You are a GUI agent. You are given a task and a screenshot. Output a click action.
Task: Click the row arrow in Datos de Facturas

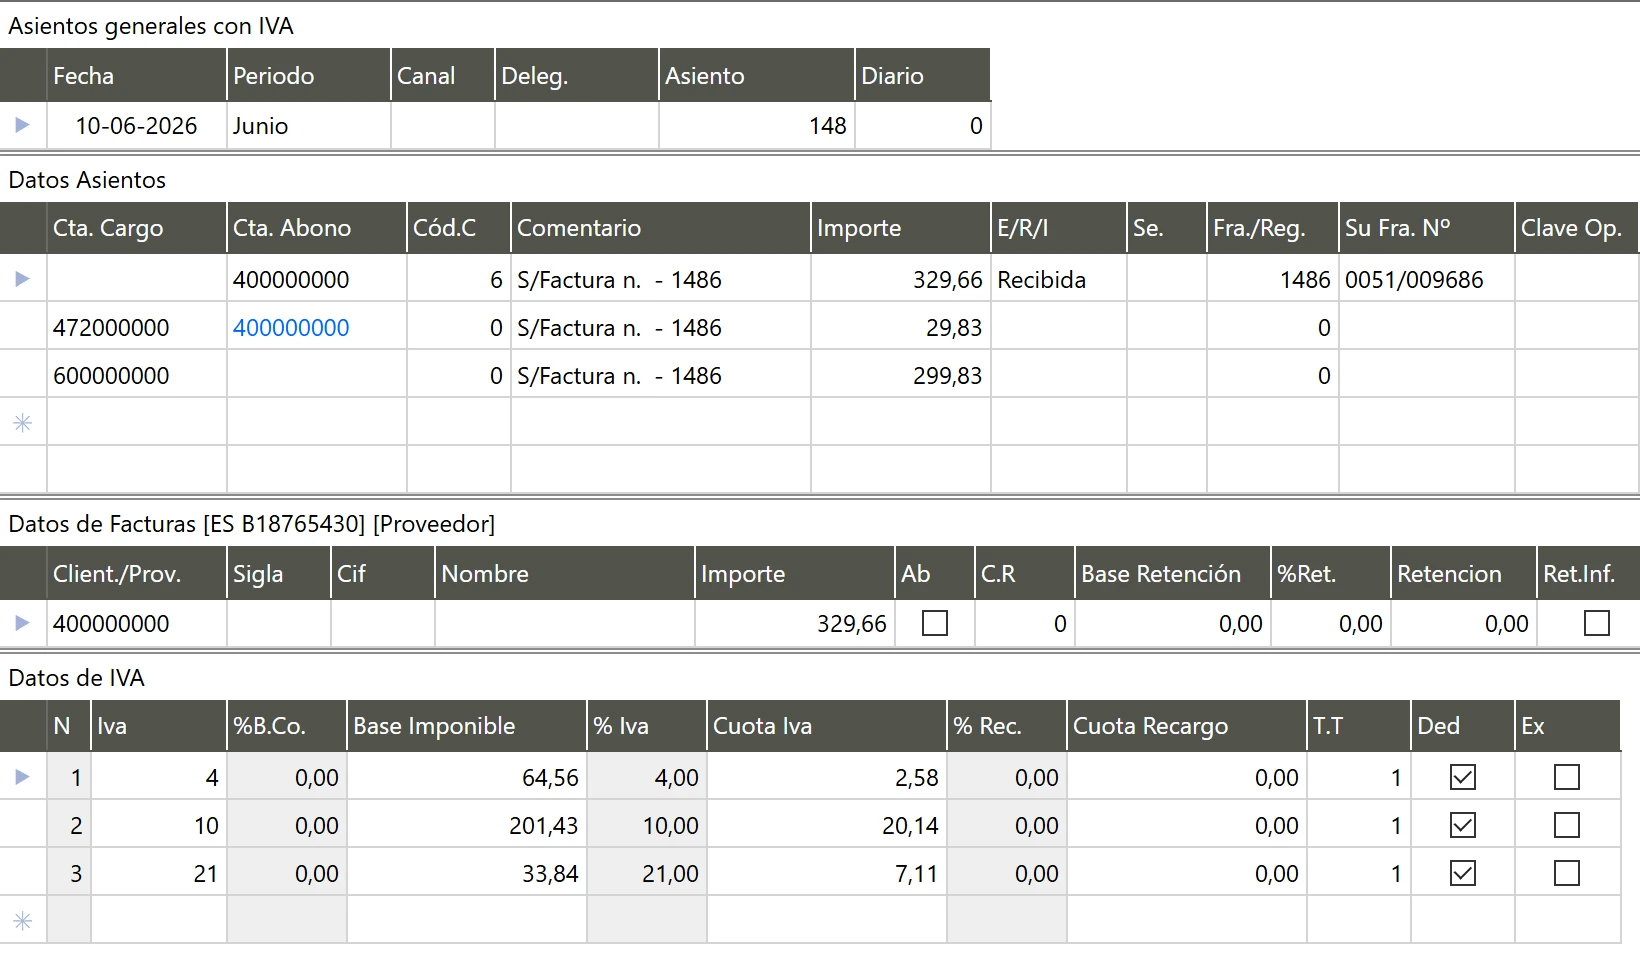pos(22,623)
